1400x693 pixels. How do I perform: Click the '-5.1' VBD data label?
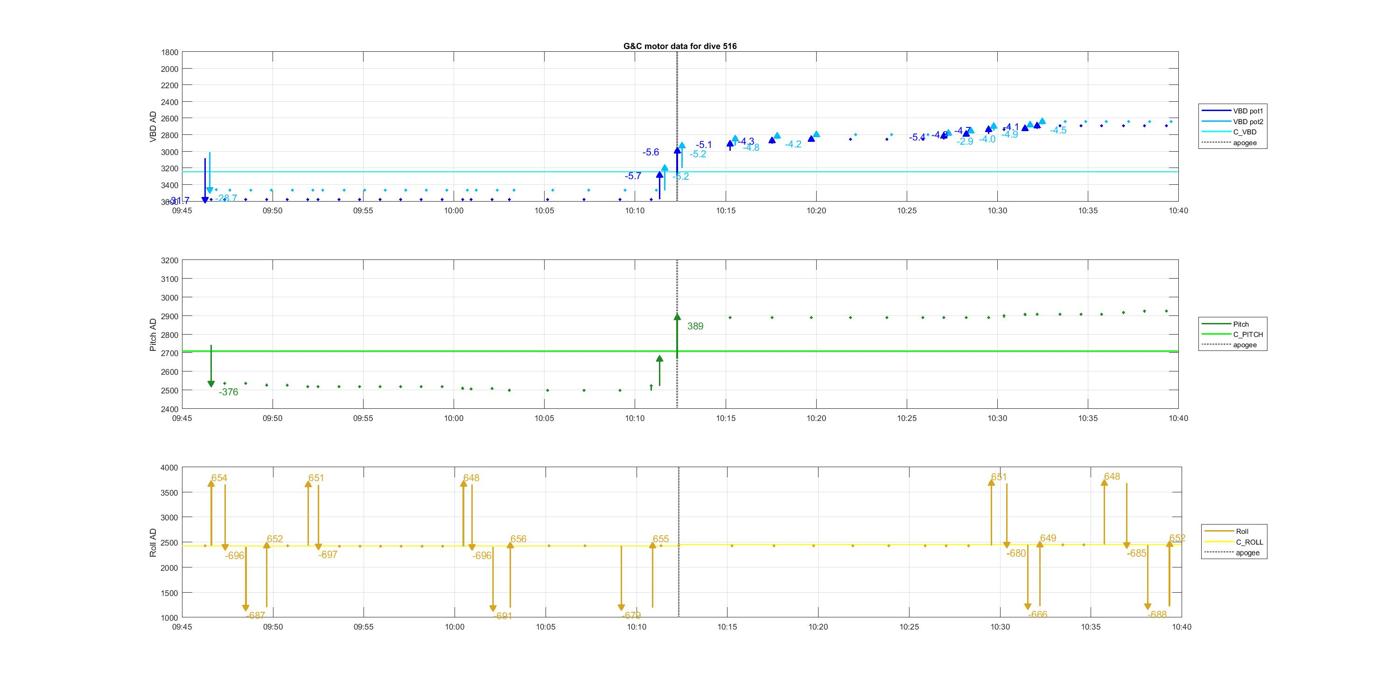point(704,145)
